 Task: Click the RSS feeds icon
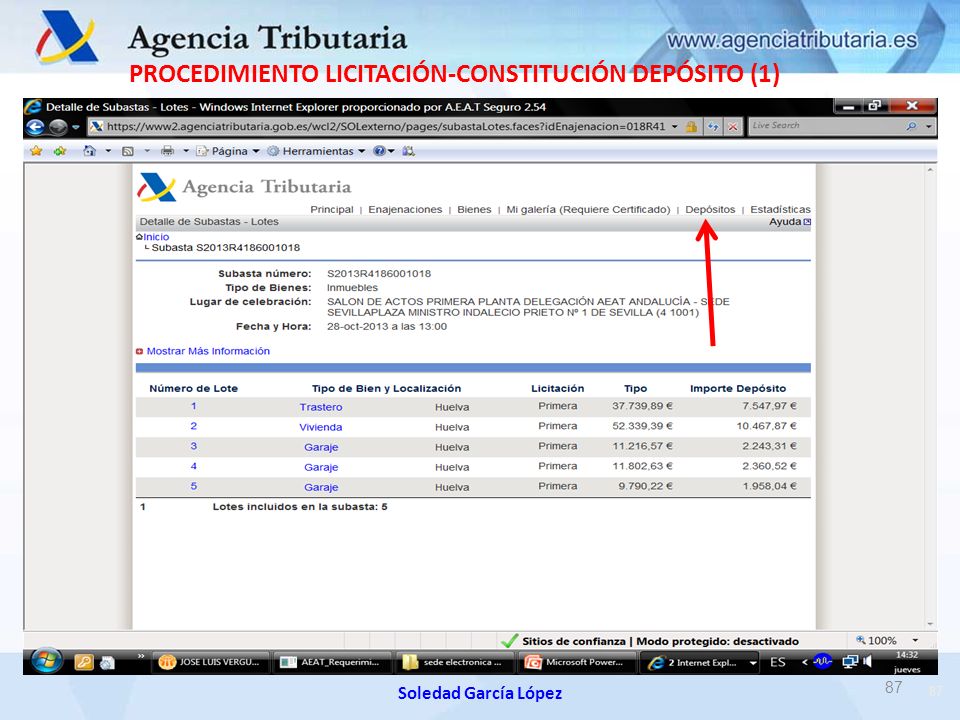coord(127,151)
